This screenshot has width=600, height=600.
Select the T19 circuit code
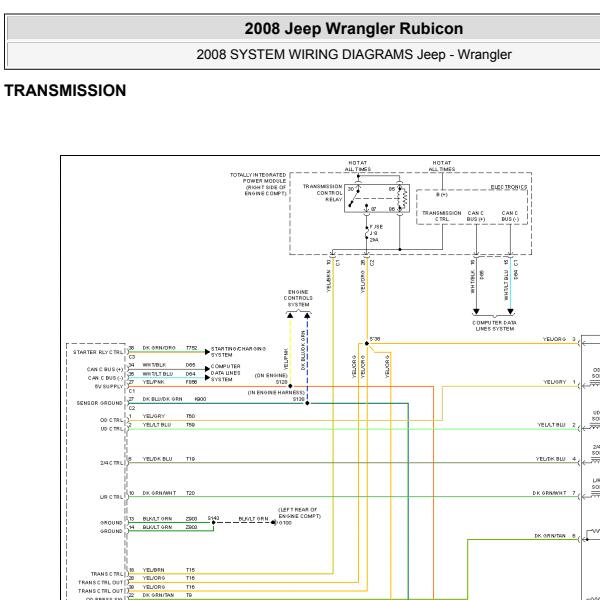pyautogui.click(x=190, y=459)
